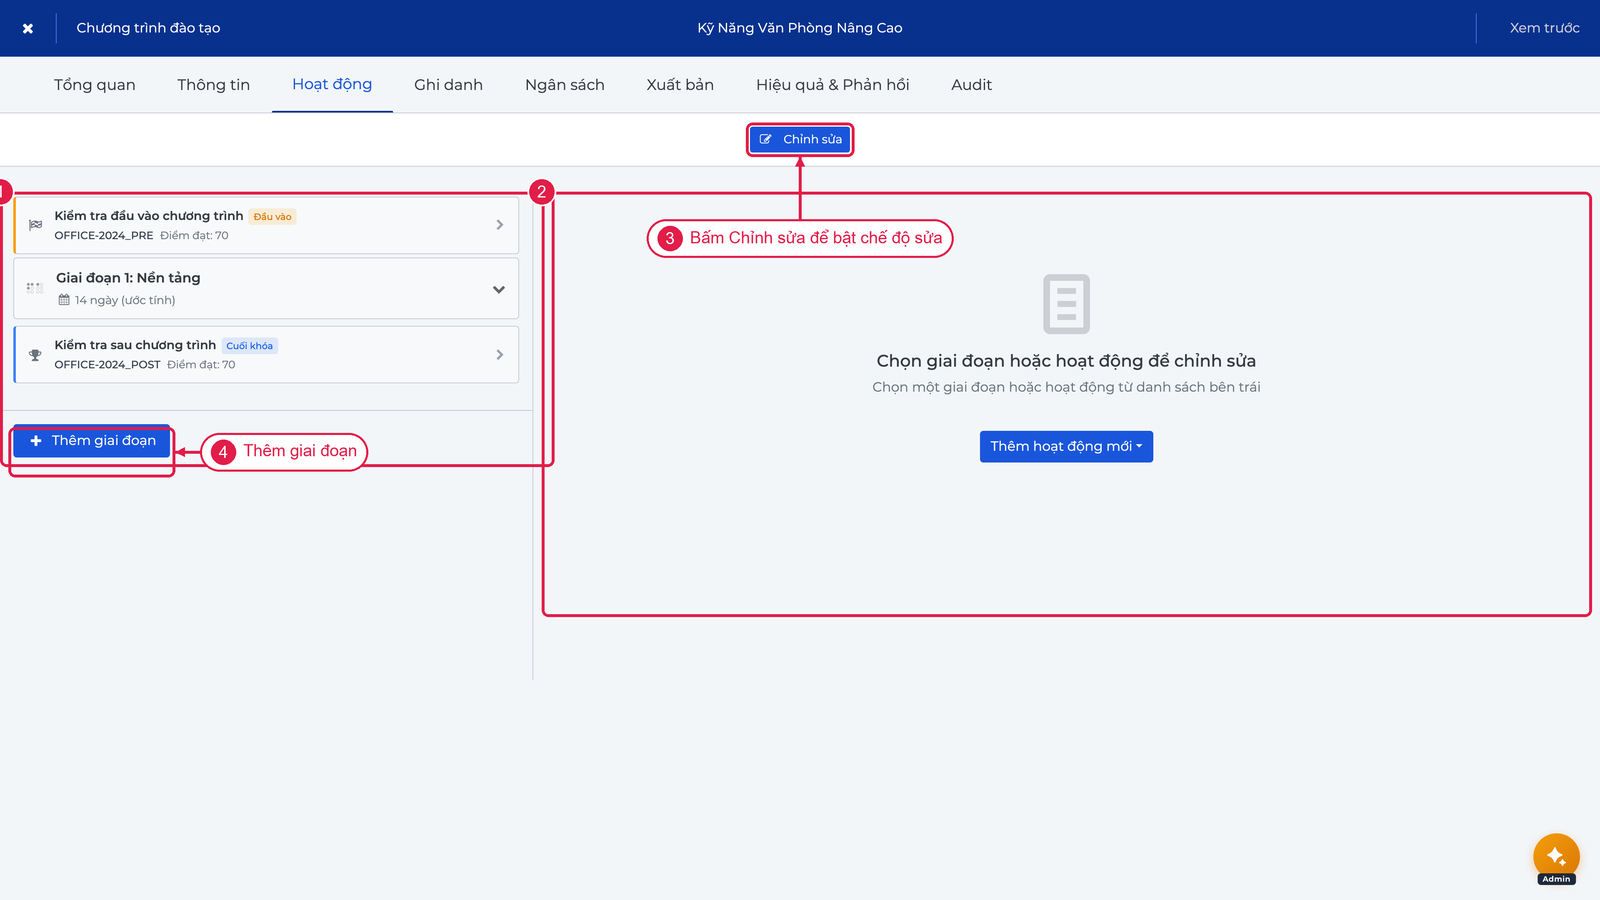
Task: Click plus icon in Thêm giai đoạn
Action: (x=36, y=441)
